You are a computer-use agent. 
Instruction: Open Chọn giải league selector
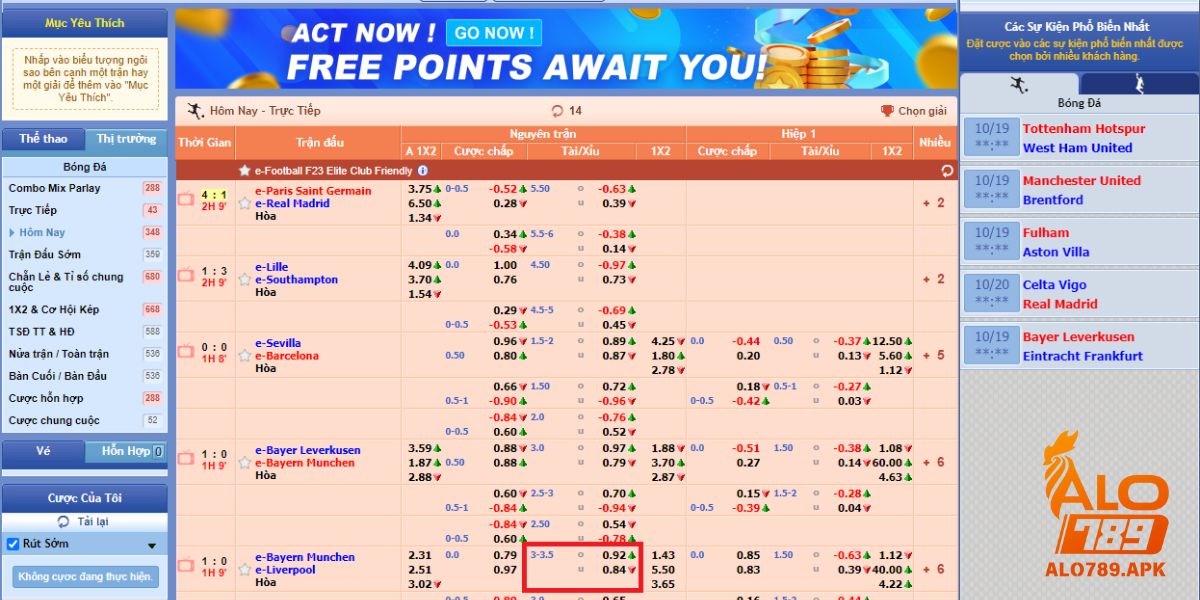pos(912,111)
